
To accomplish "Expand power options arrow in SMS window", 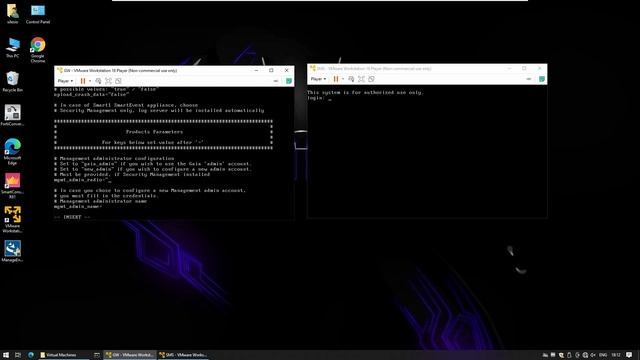I will click(x=343, y=79).
